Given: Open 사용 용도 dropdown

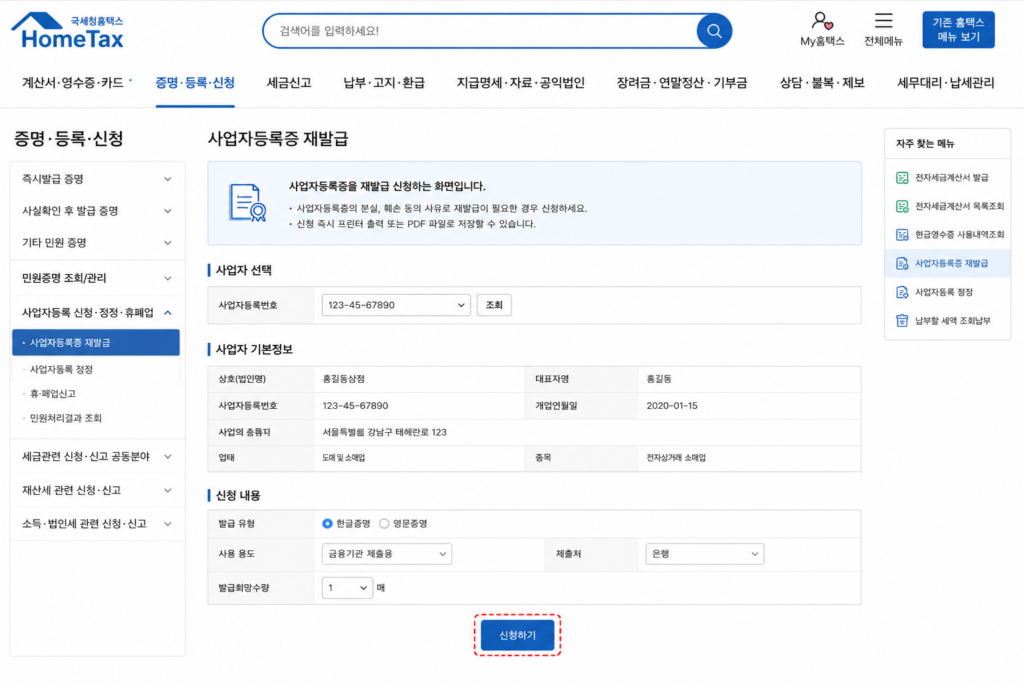Looking at the screenshot, I should click(387, 554).
